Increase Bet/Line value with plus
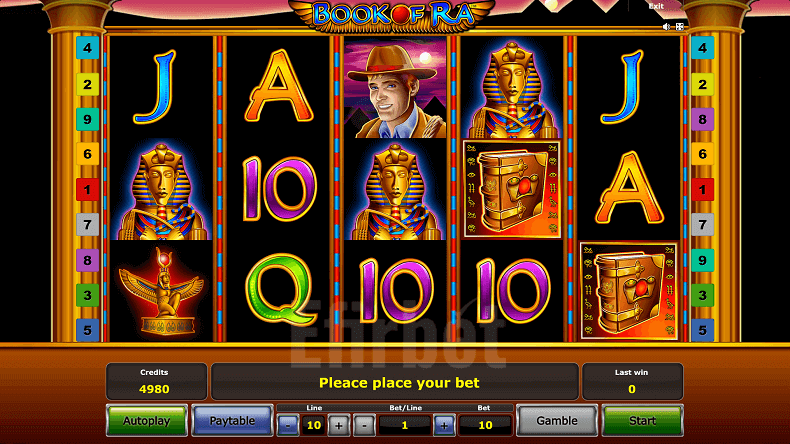 (444, 425)
